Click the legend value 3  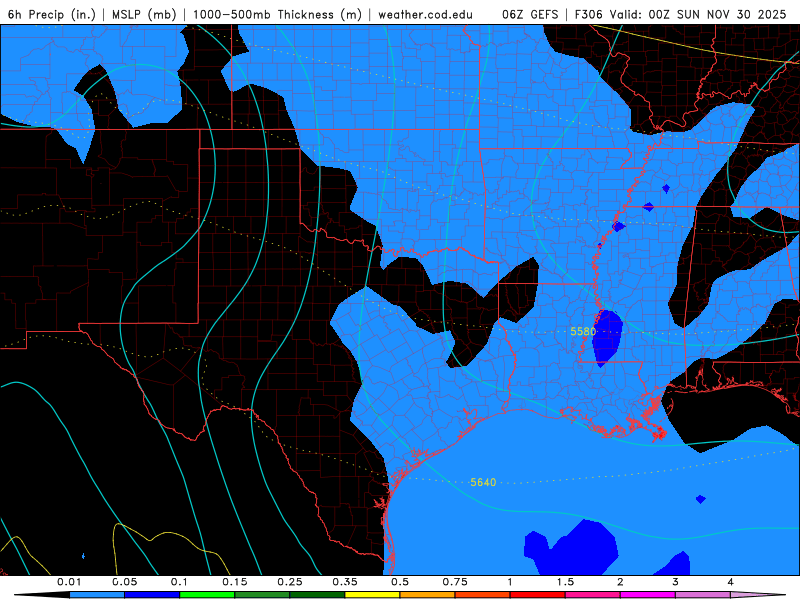tap(676, 582)
